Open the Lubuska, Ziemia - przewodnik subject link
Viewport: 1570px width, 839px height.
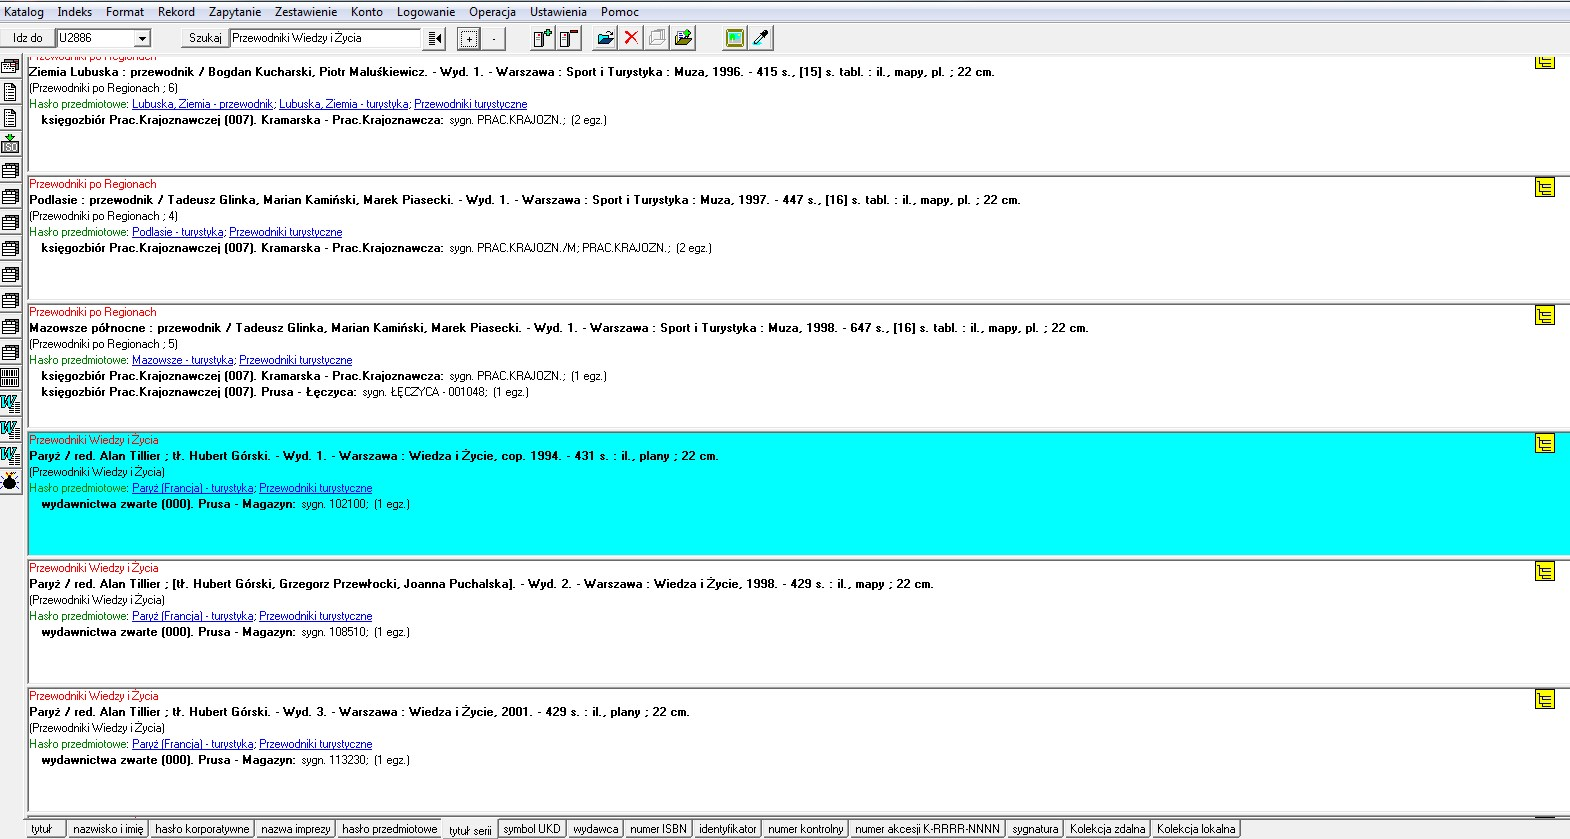point(202,104)
